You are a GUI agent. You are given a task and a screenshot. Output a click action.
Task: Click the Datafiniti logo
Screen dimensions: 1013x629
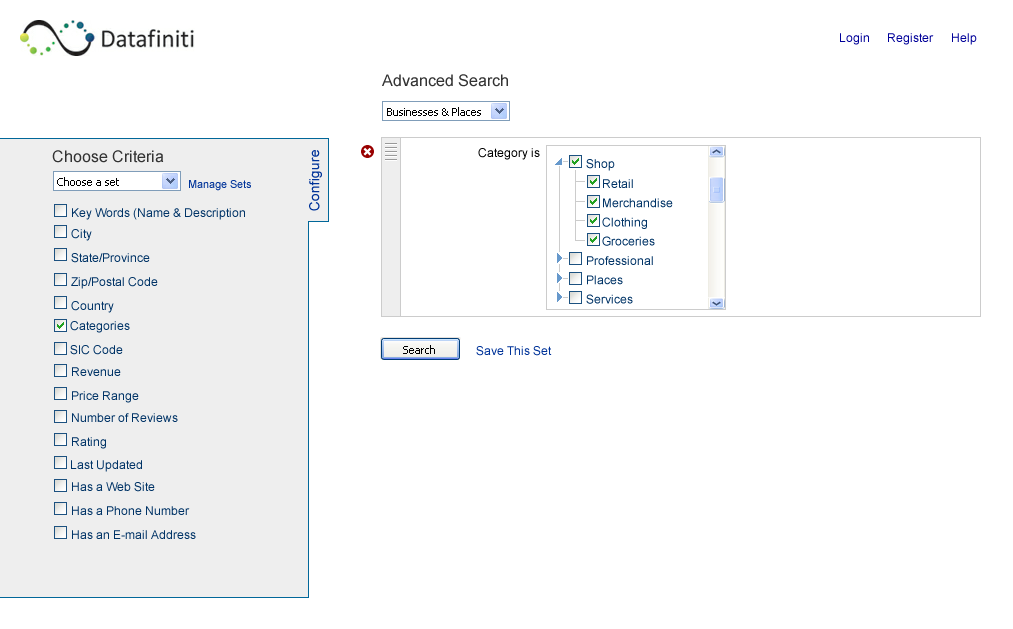[107, 38]
